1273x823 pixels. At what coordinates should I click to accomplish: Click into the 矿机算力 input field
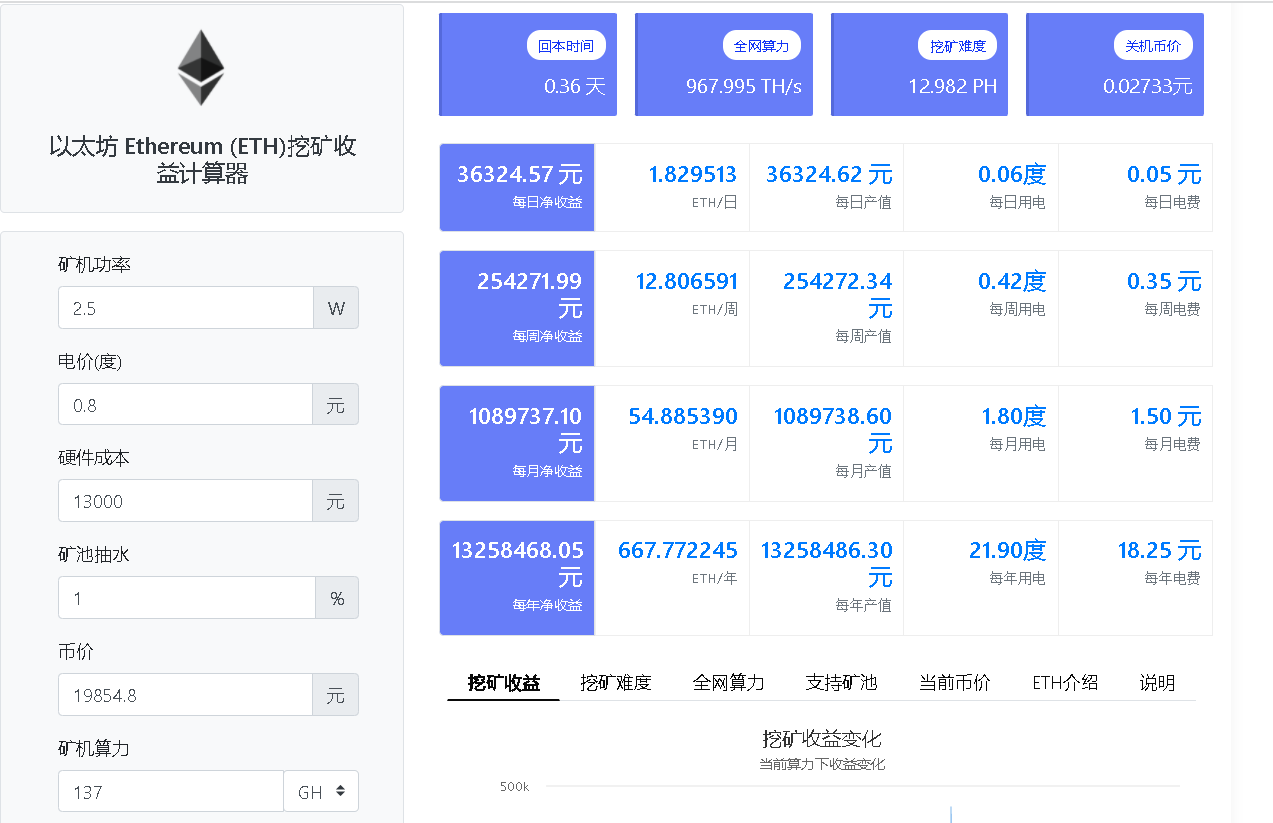tap(170, 790)
